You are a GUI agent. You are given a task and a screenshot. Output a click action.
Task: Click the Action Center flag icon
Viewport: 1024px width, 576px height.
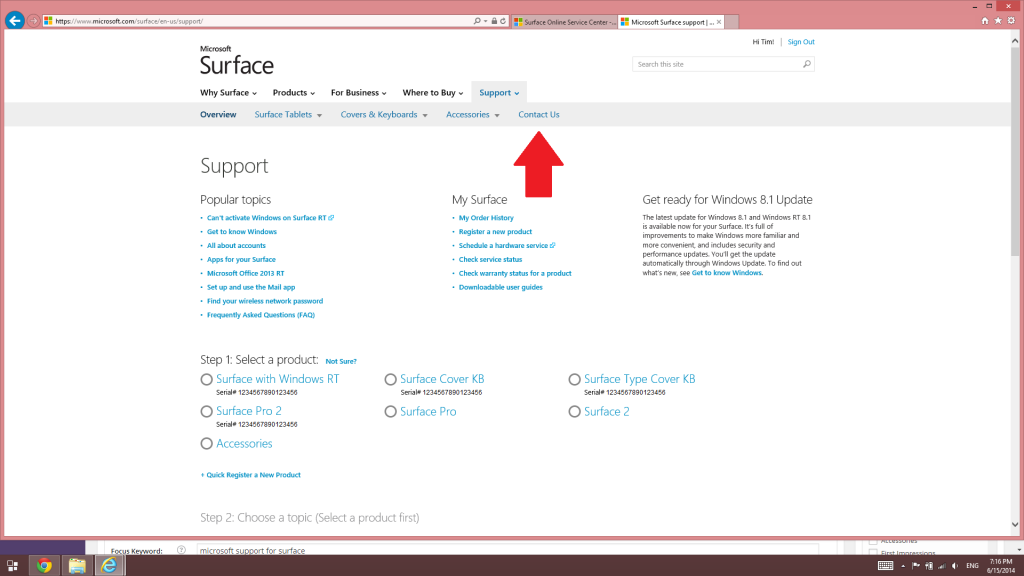916,566
